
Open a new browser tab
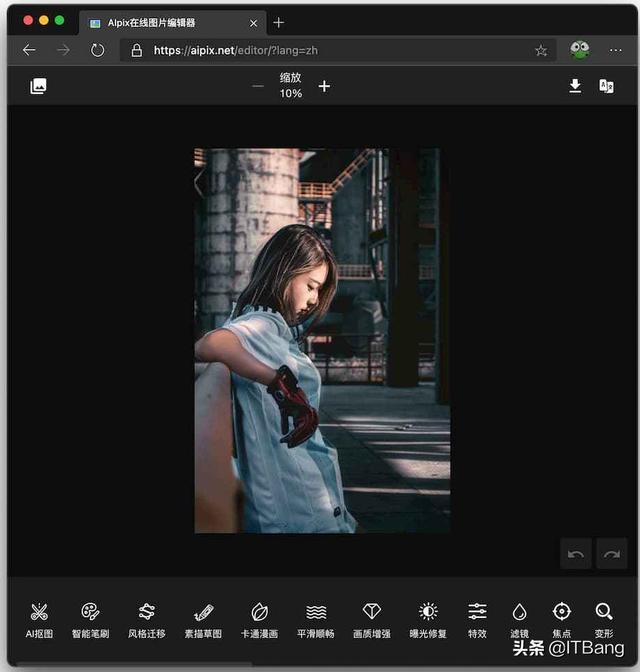tap(279, 22)
